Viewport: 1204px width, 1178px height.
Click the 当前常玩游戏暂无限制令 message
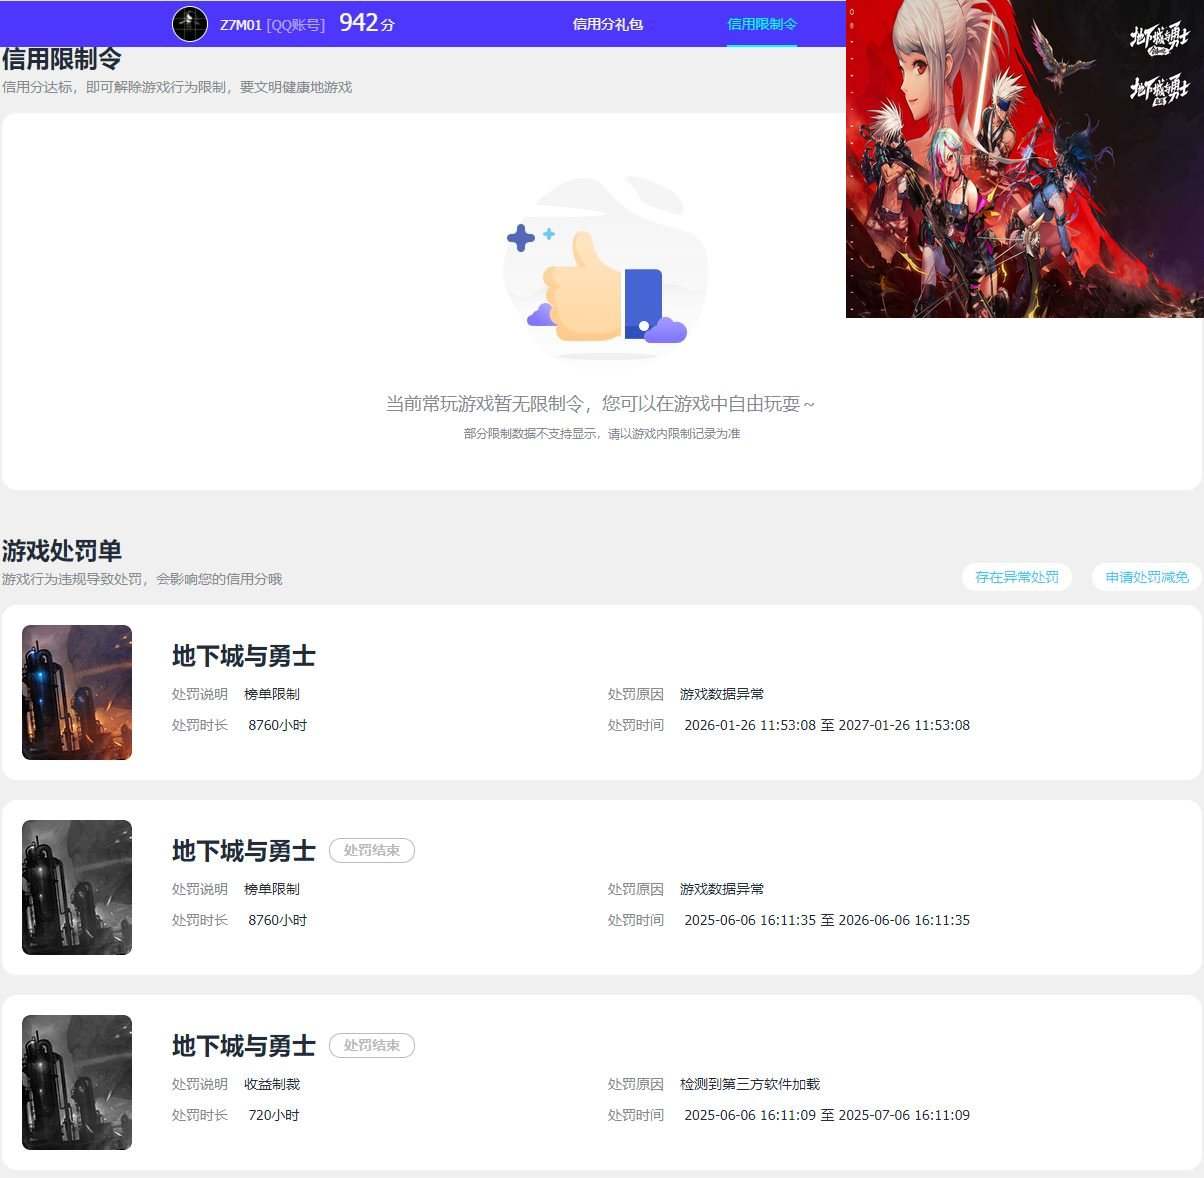click(601, 404)
